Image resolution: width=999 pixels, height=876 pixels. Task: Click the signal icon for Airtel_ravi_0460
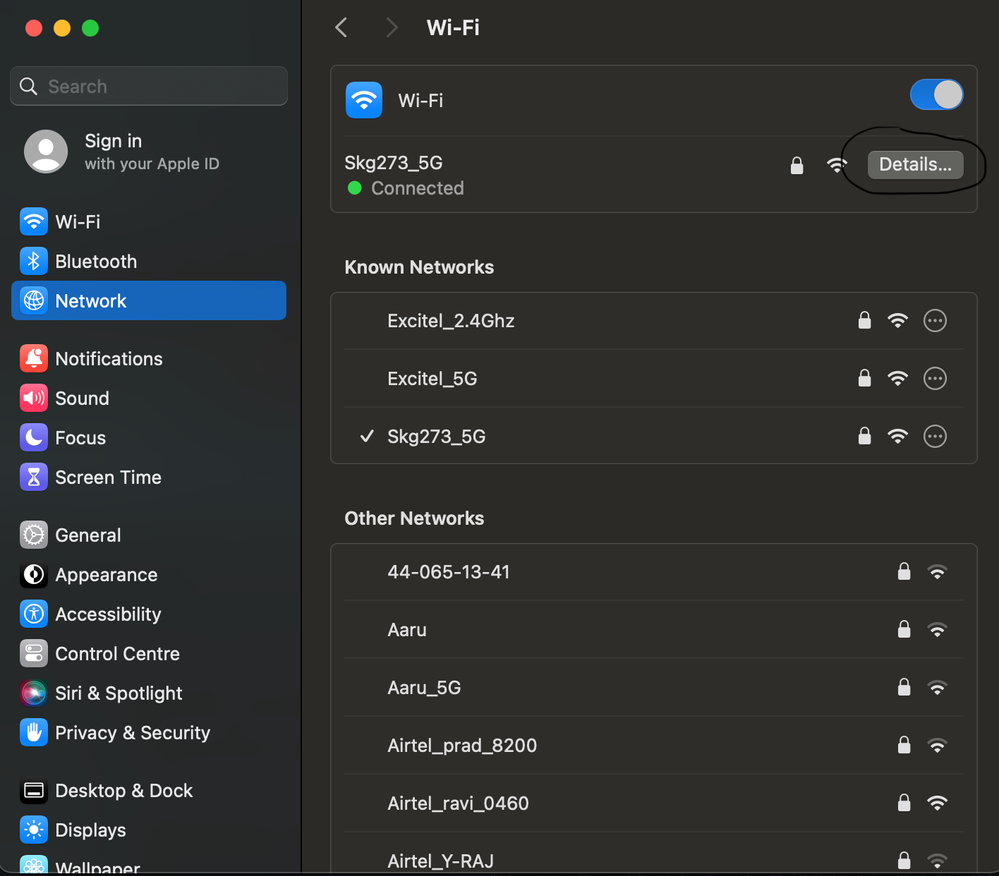coord(937,803)
